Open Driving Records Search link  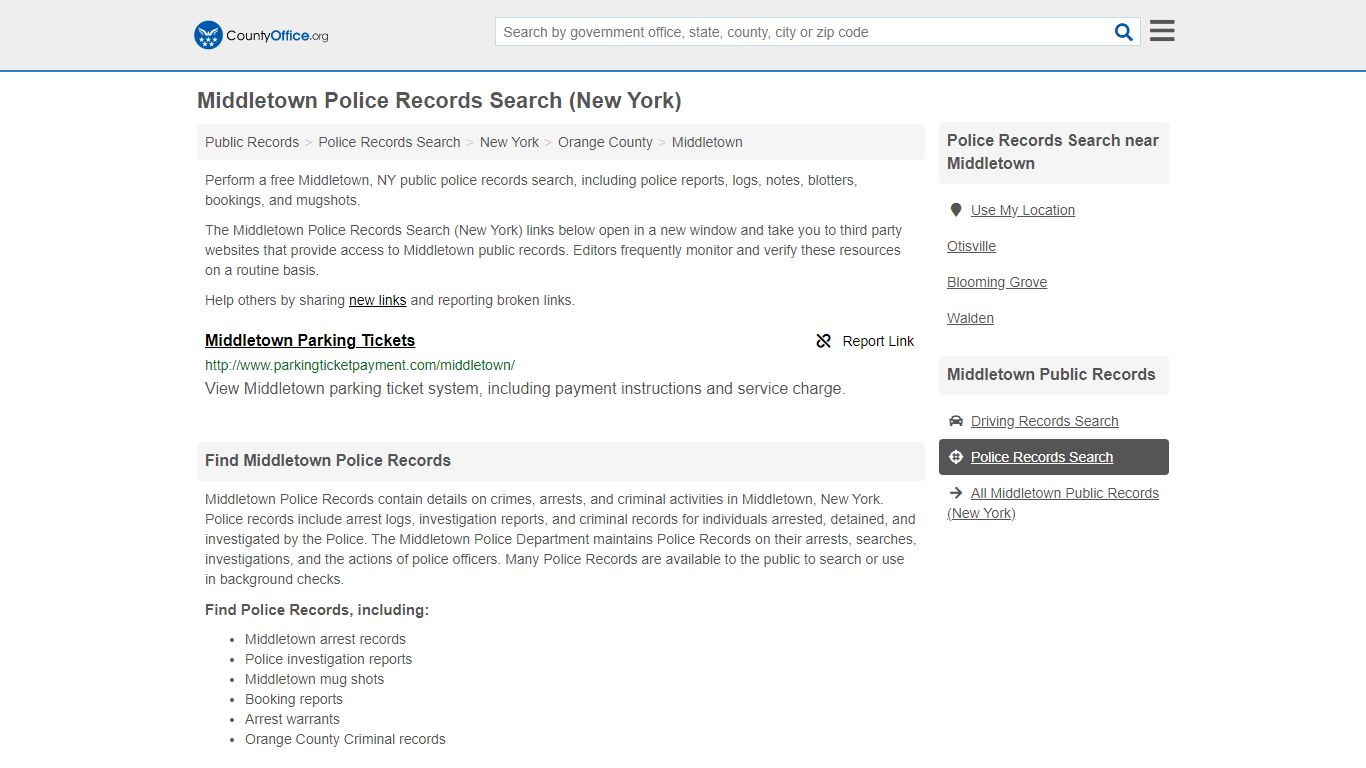click(1045, 421)
